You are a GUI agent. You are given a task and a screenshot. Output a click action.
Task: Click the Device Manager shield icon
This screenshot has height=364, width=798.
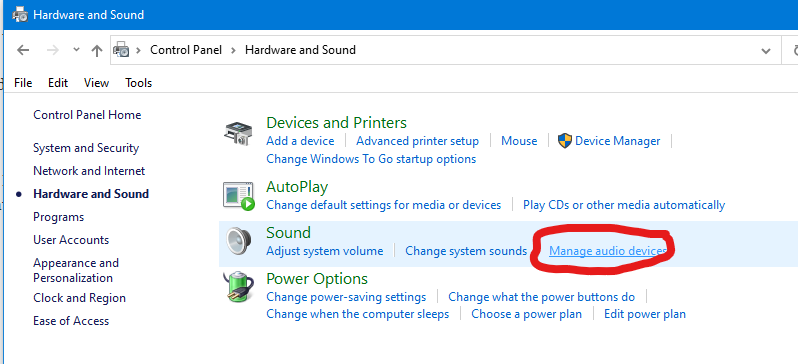tap(564, 141)
